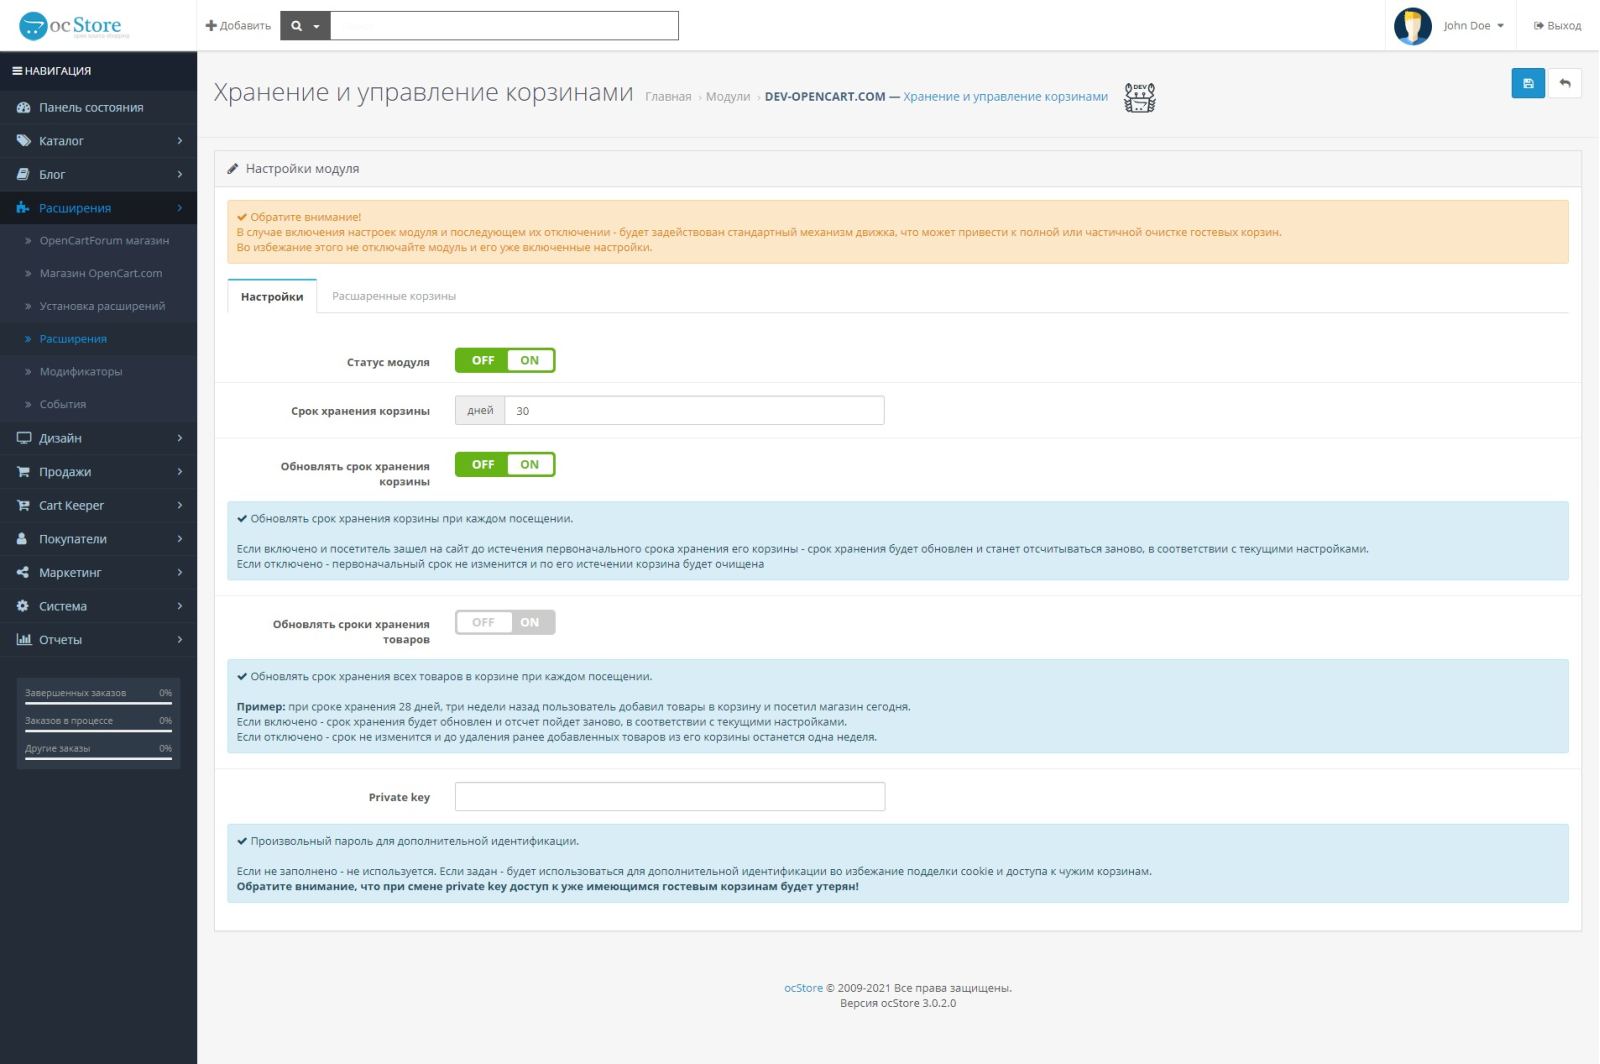The height and width of the screenshot is (1064, 1600).
Task: Click the reports bar chart icon
Action: (x=23, y=640)
